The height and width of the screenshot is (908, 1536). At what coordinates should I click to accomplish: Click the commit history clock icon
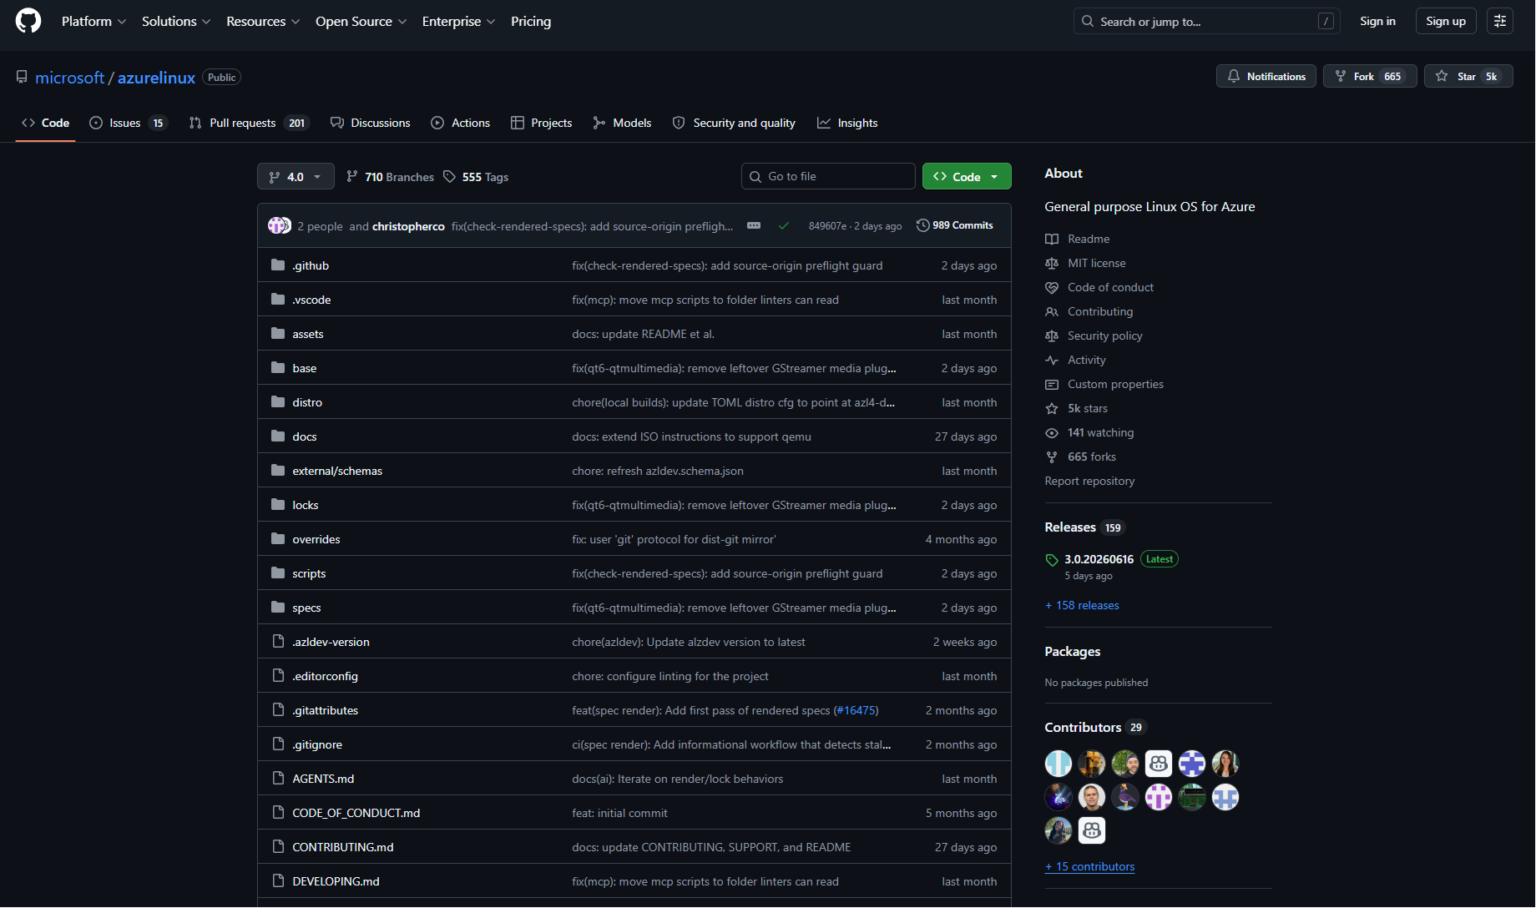922,226
